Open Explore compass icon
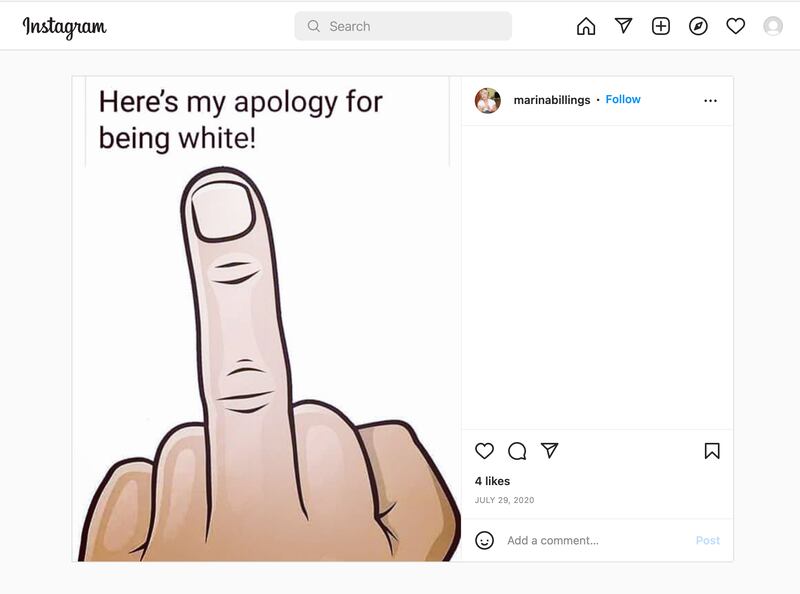800x594 pixels. click(x=698, y=26)
